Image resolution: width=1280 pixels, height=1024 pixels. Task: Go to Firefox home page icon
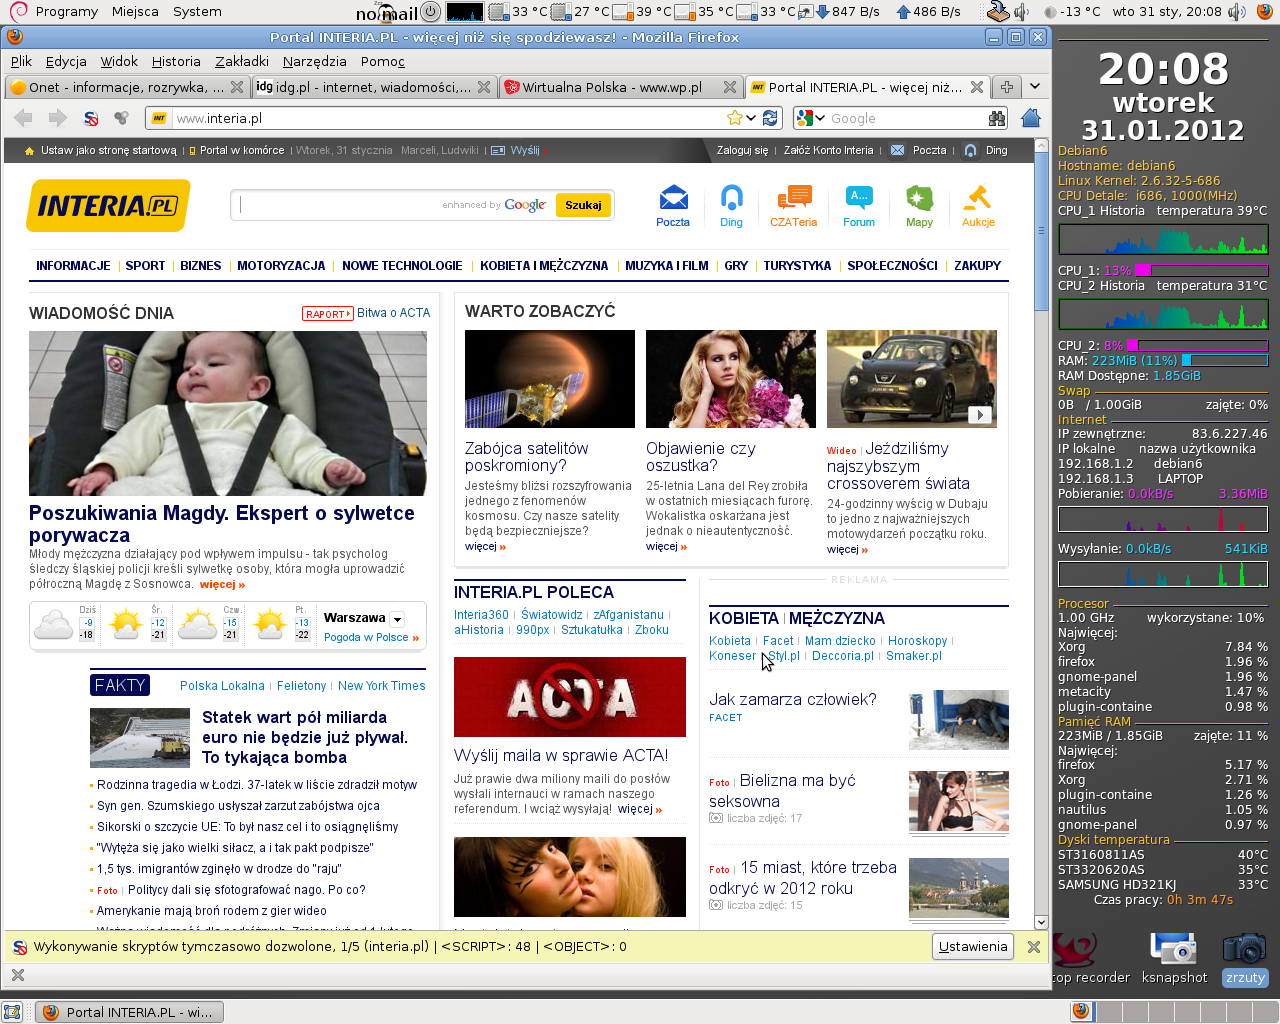pos(1031,118)
